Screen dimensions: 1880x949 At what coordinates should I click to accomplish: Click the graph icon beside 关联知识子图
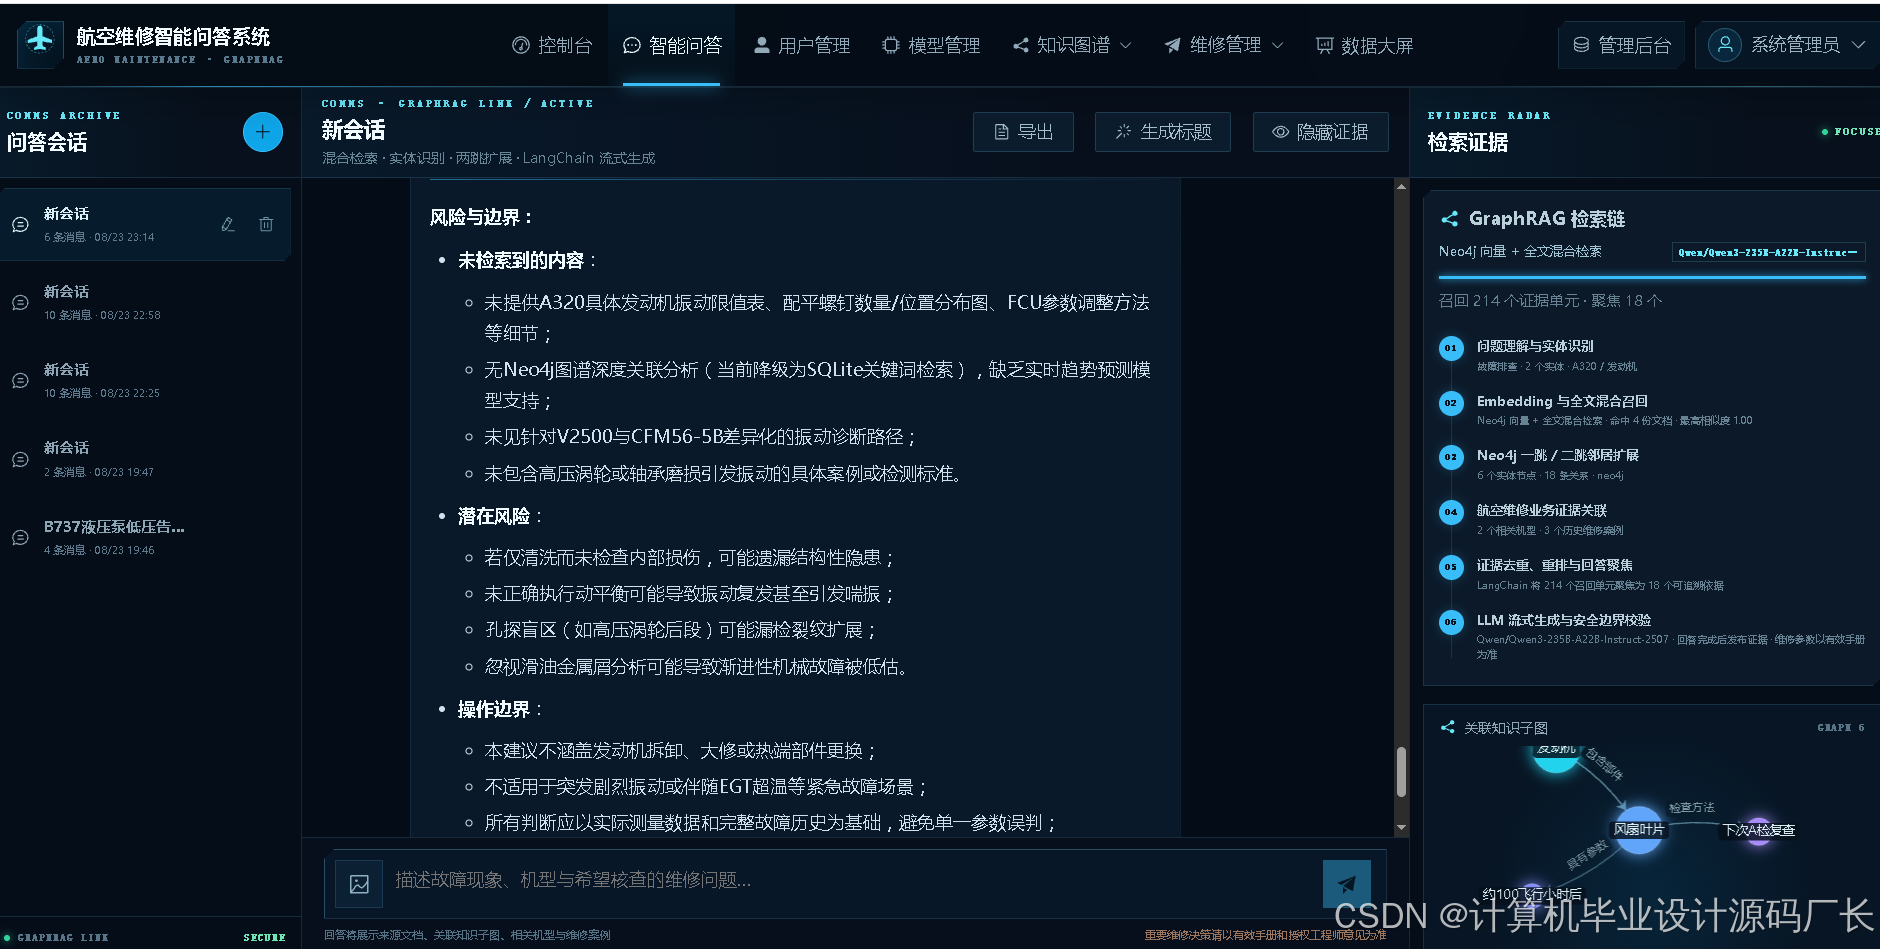(1447, 727)
